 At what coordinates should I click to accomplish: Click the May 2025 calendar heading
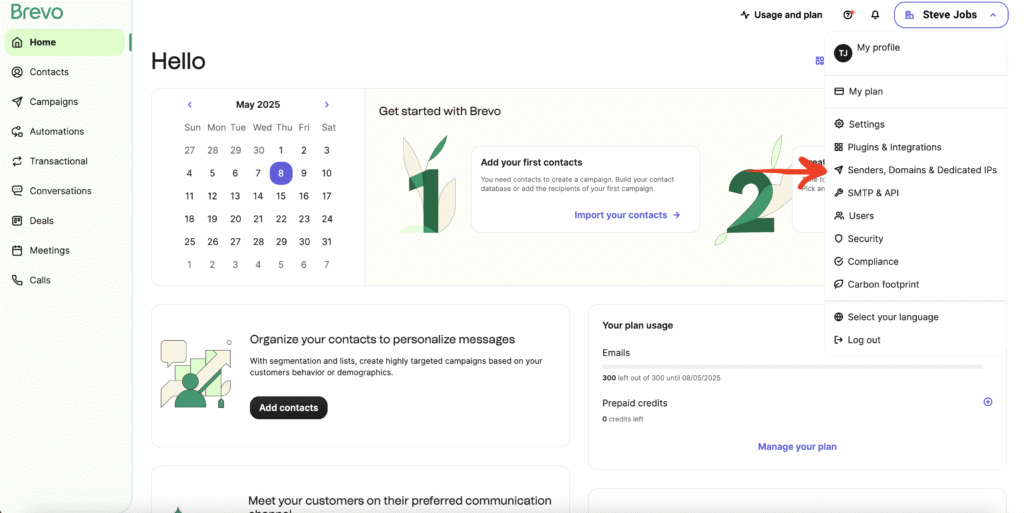click(258, 104)
